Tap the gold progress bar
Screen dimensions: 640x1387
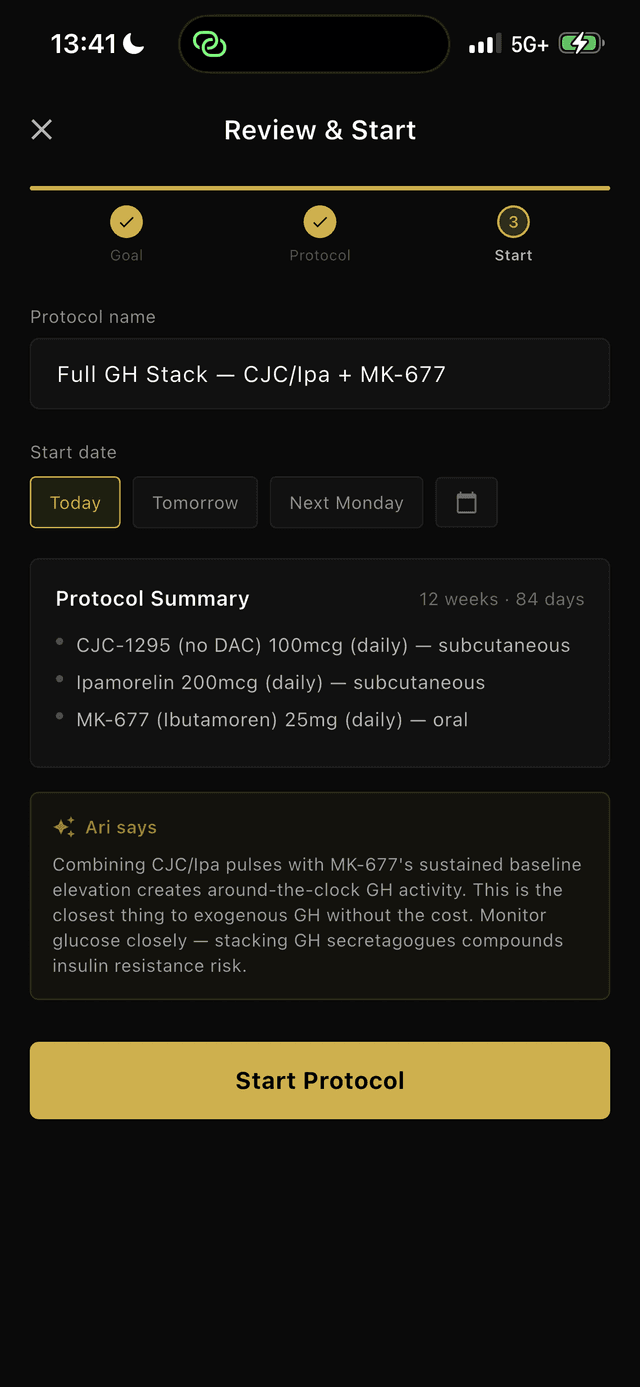[x=320, y=187]
